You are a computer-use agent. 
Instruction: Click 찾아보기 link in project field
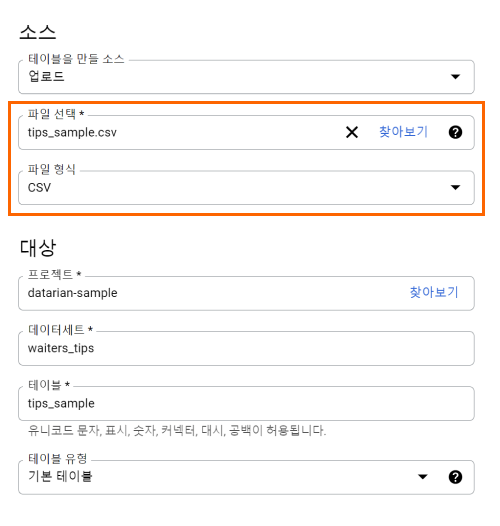[434, 292]
